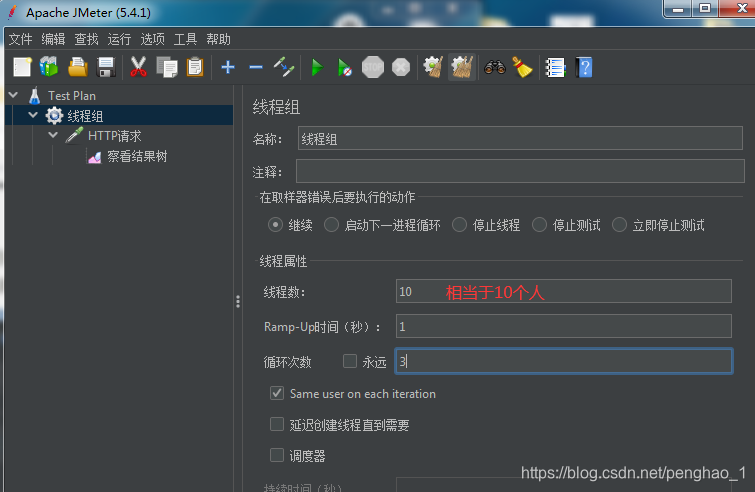Select the 立即停止测试 radio button

click(x=619, y=225)
